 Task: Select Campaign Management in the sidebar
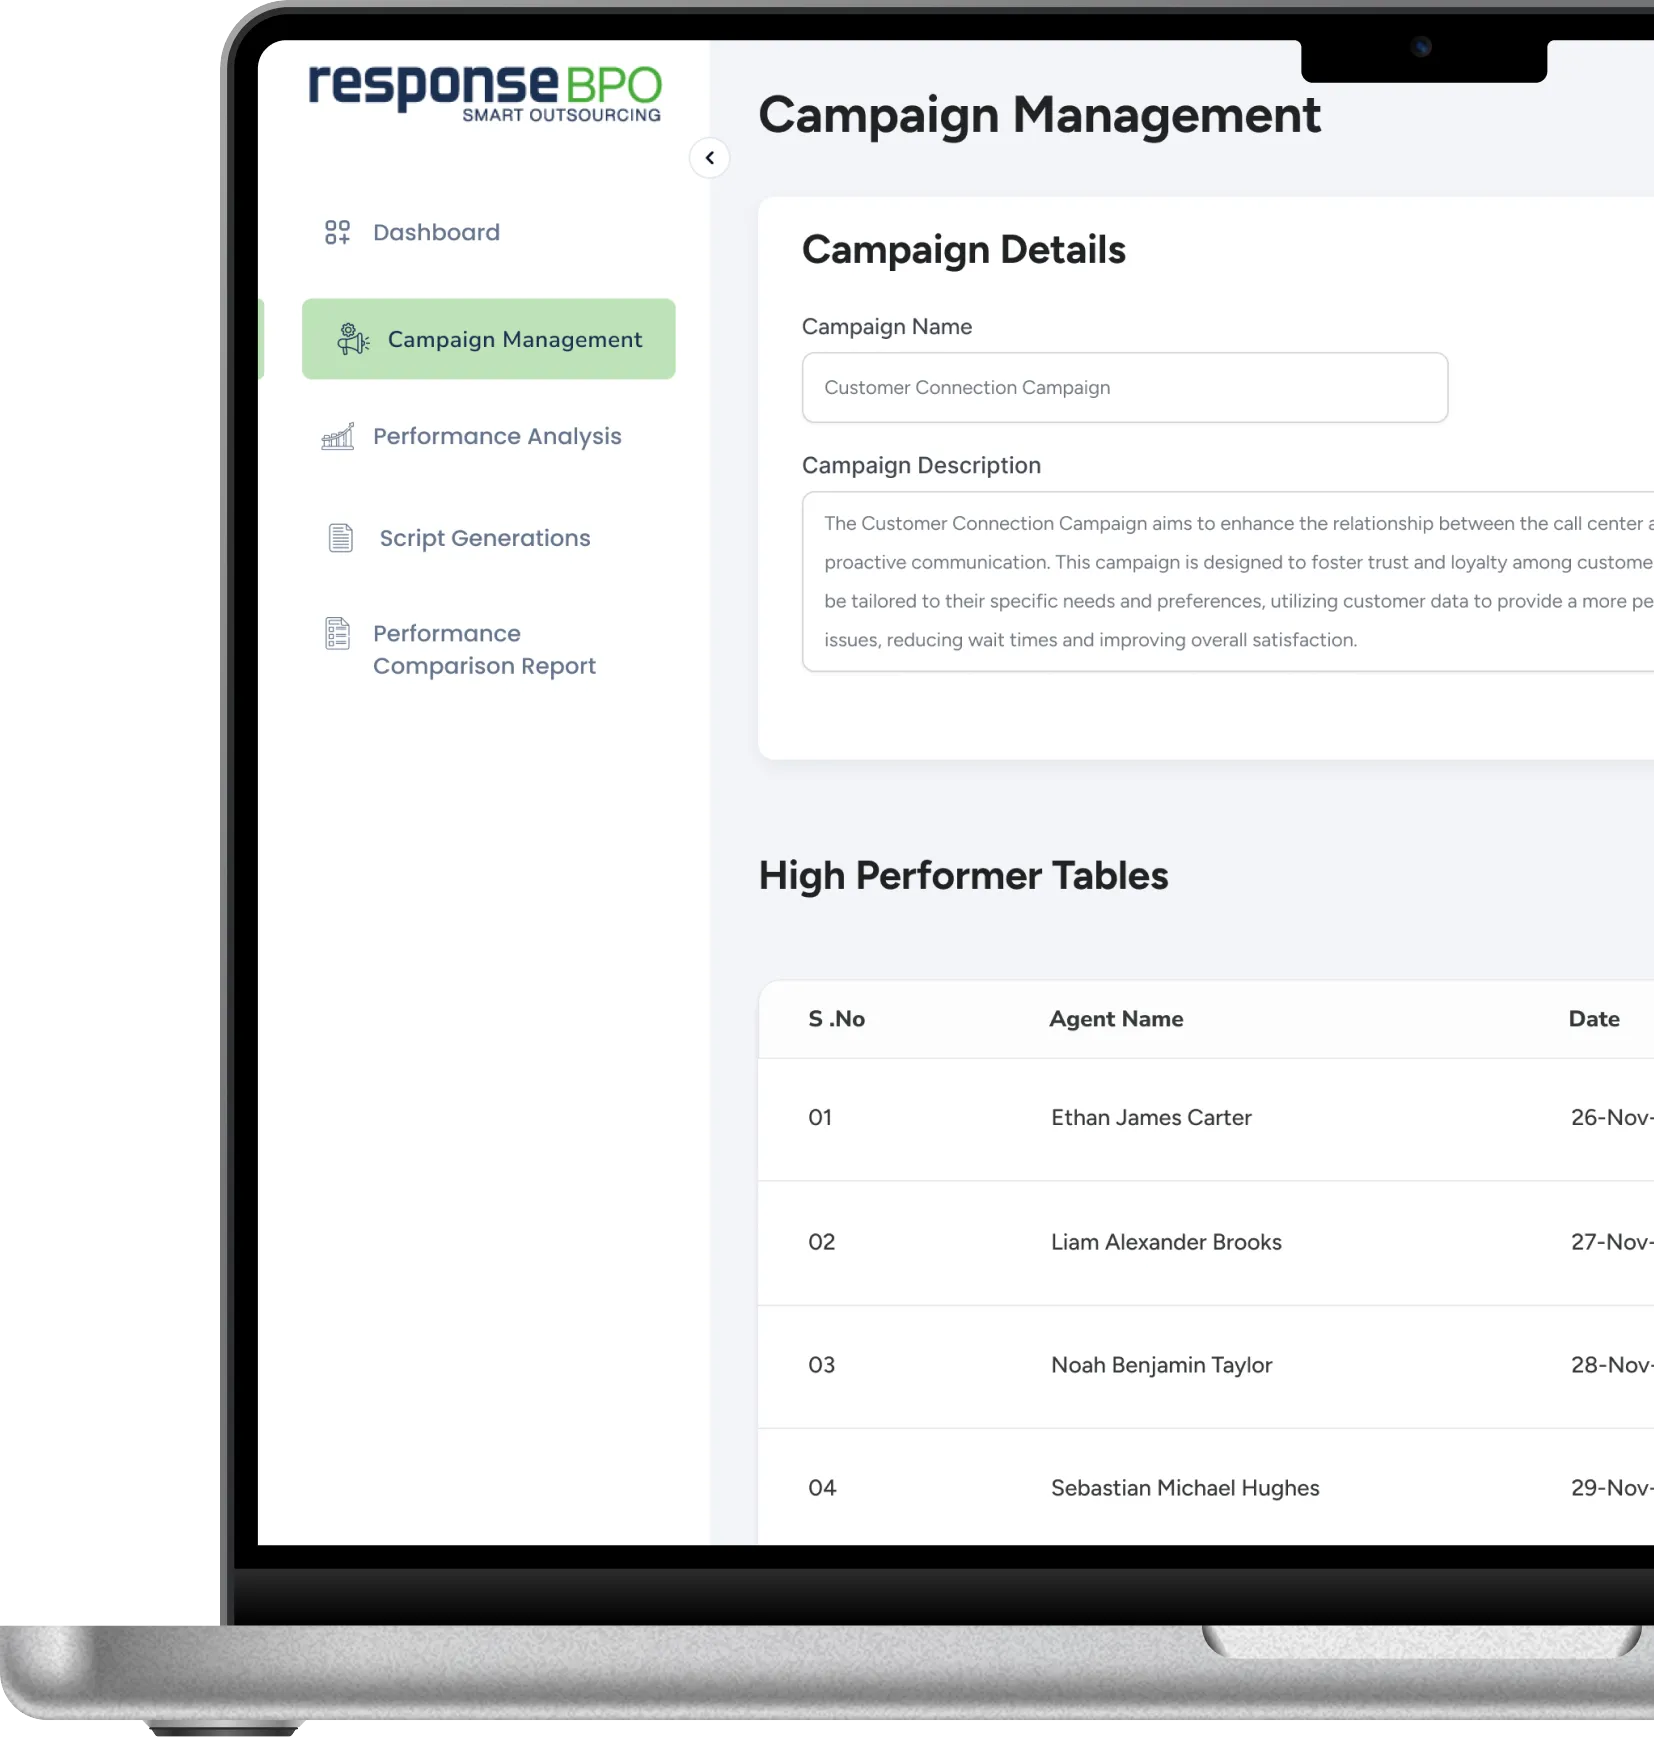coord(489,339)
